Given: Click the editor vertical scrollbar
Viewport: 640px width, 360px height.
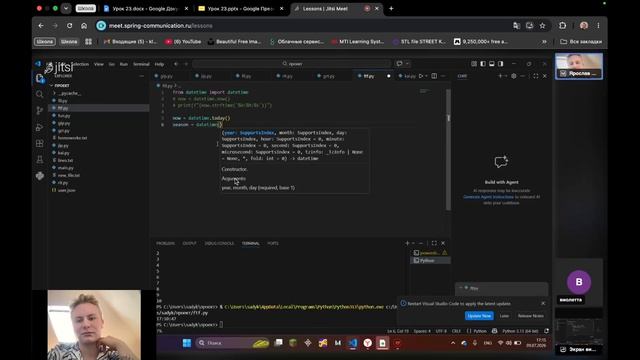Looking at the screenshot, I should point(448,149).
